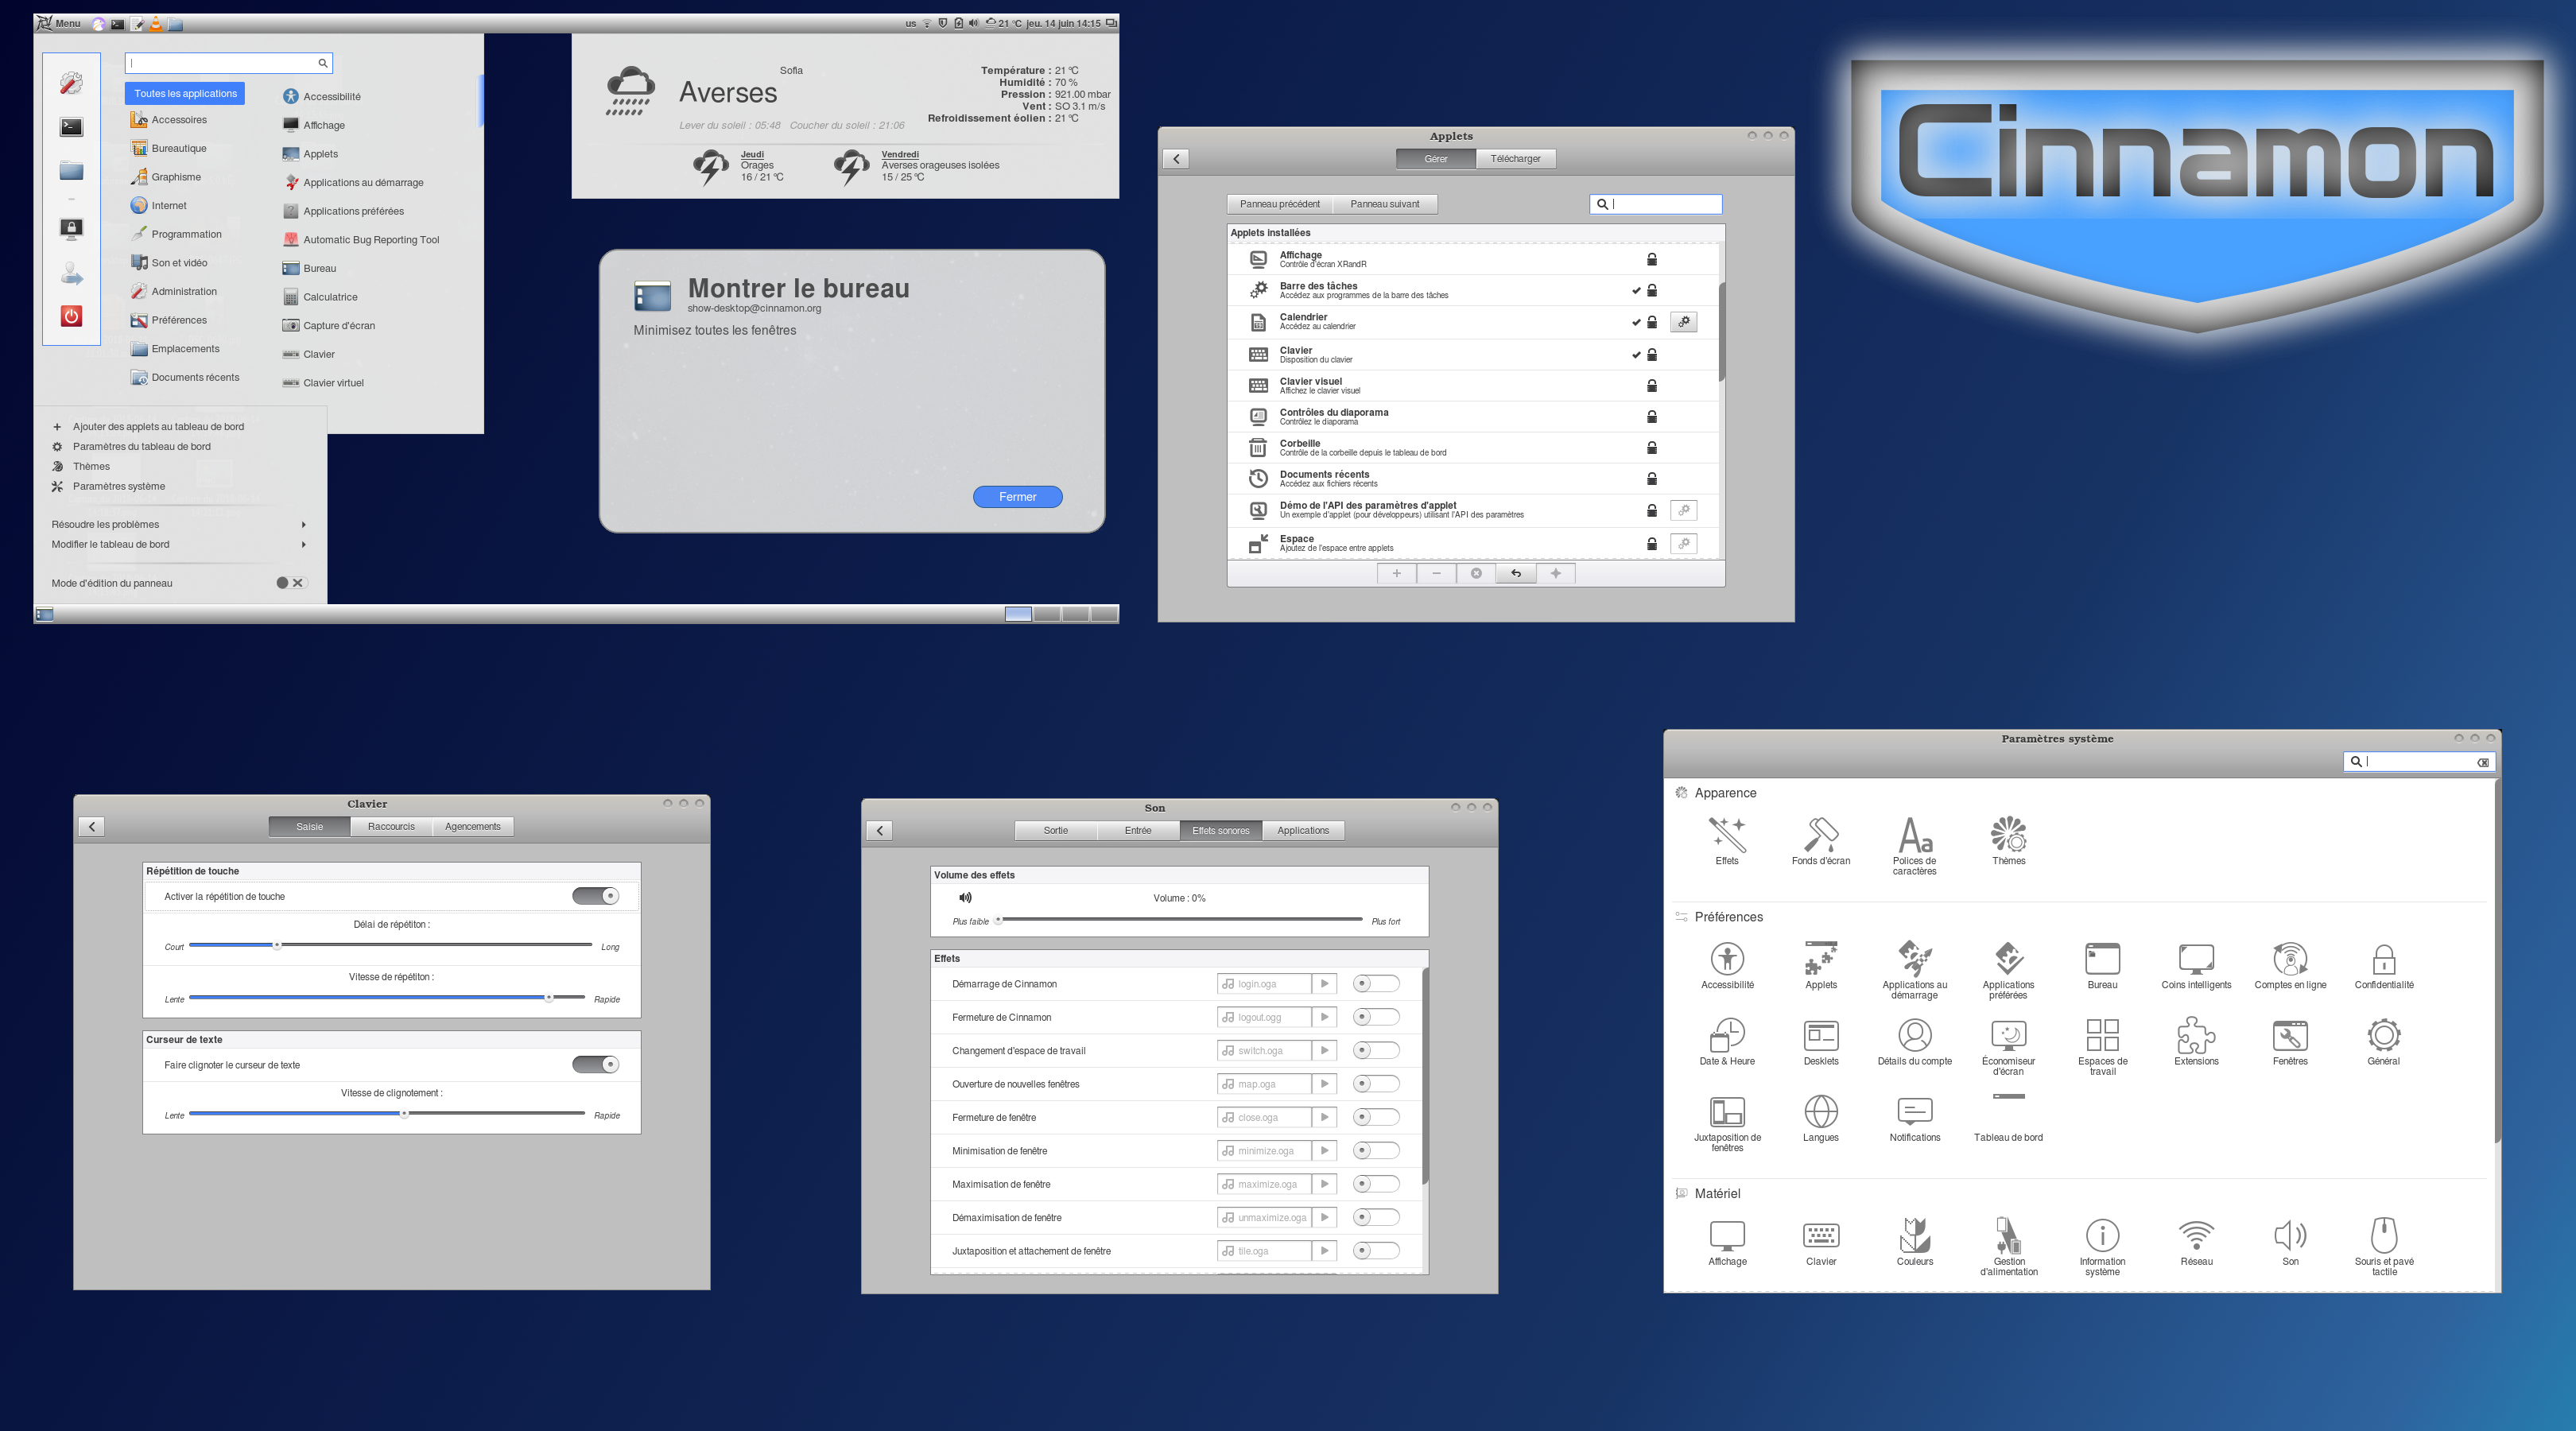2576x1431 pixels.
Task: Click Ajouter des applets au tableau de bord
Action: pos(158,426)
